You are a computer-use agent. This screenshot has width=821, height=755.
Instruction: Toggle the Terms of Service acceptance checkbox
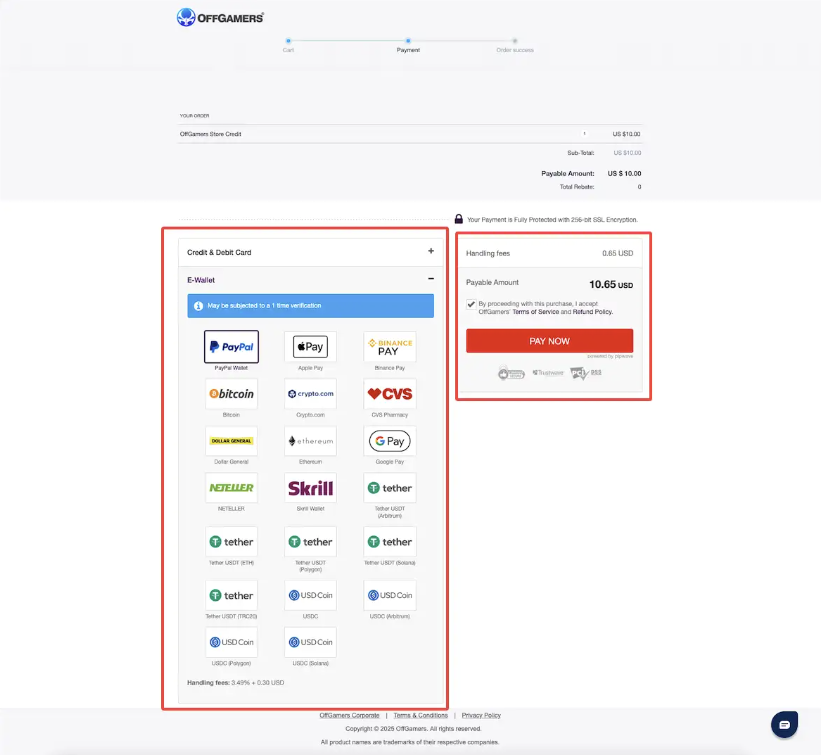pyautogui.click(x=471, y=304)
